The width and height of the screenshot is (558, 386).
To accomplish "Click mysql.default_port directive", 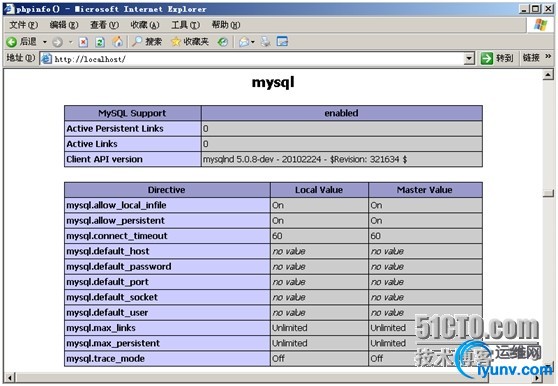I will pos(107,282).
